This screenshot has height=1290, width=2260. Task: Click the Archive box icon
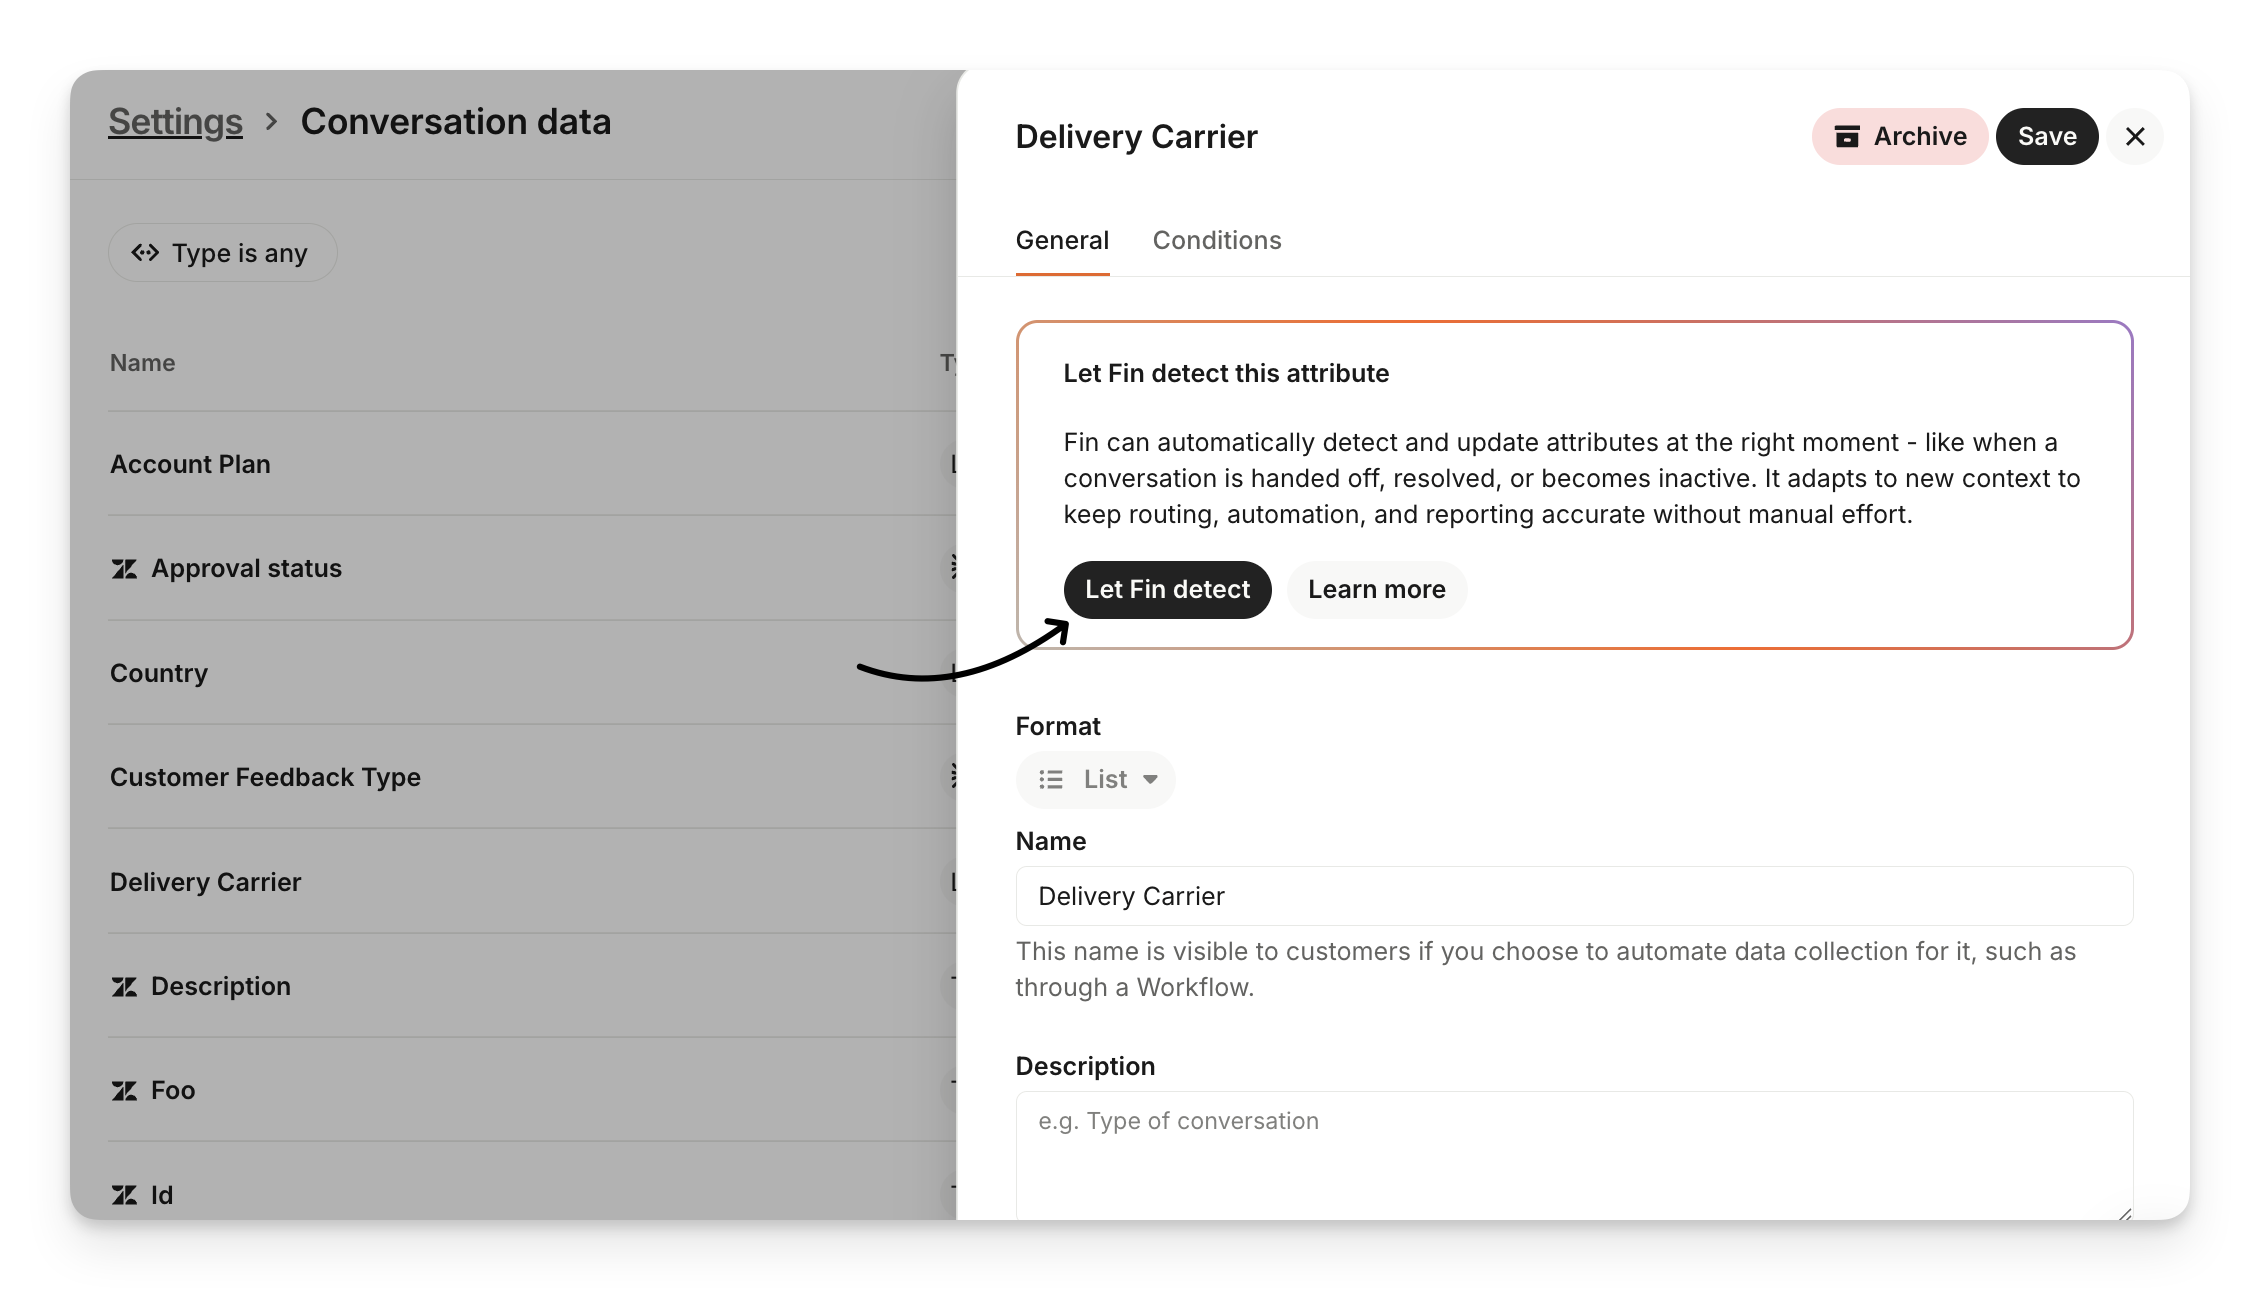click(x=1847, y=137)
